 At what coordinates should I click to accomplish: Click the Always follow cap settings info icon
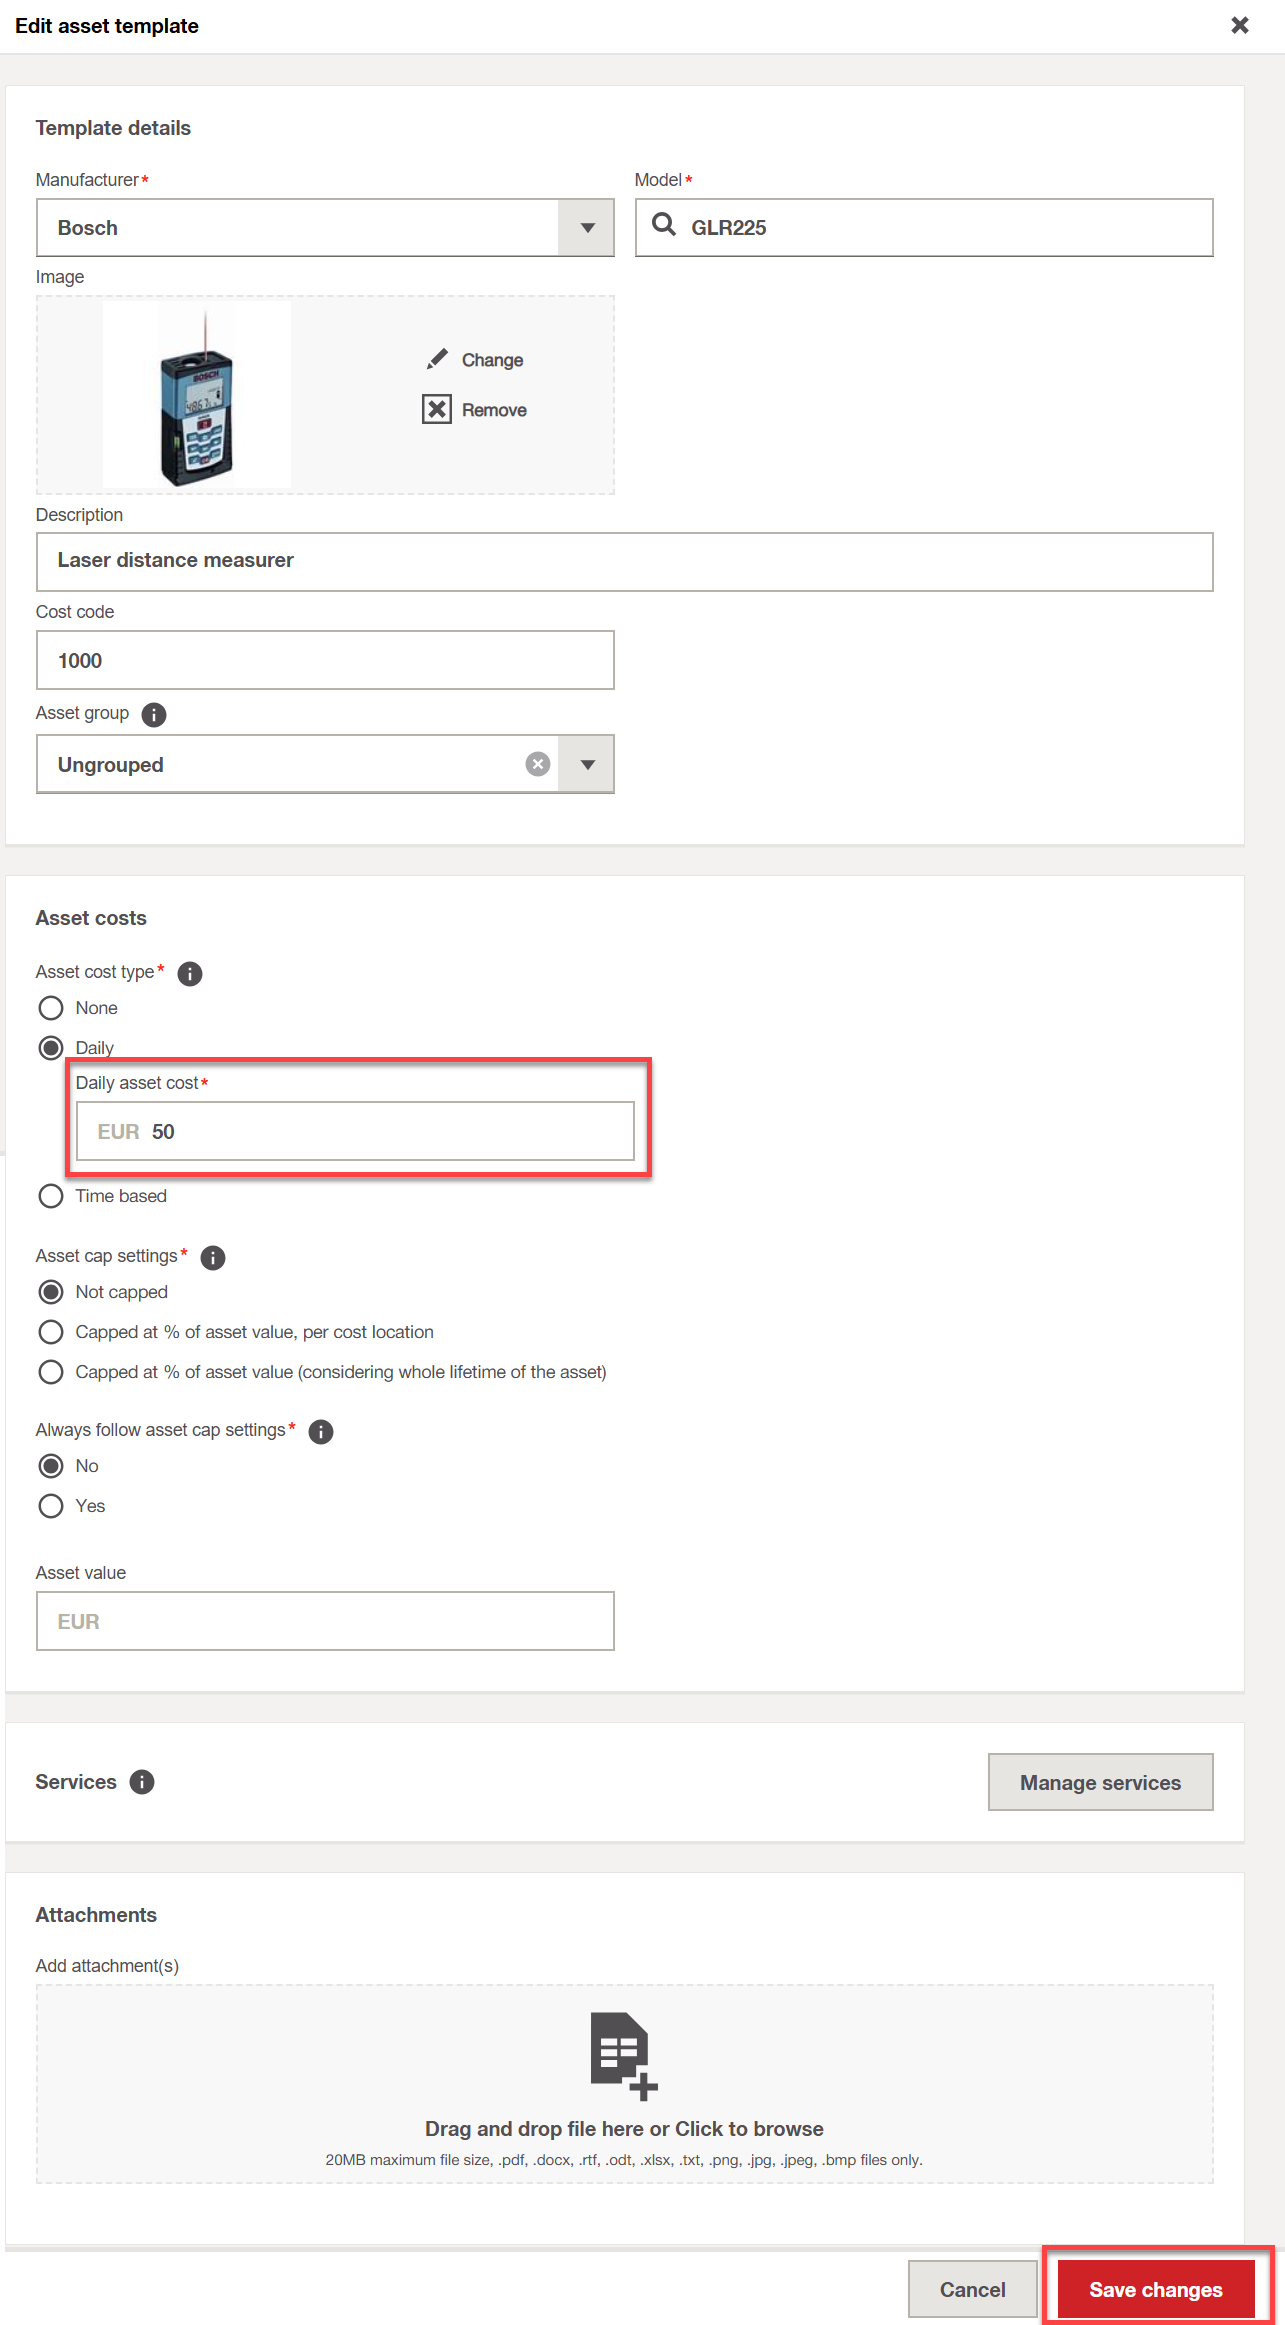tap(321, 1431)
